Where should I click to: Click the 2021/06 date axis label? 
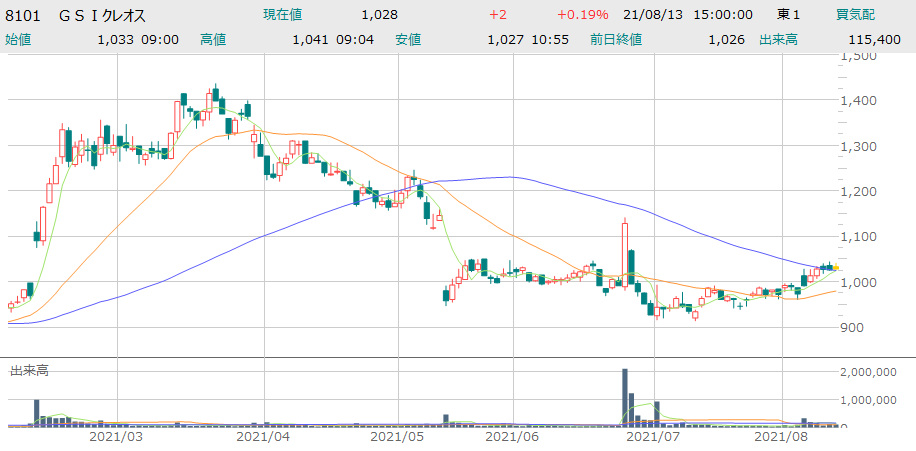[x=512, y=437]
